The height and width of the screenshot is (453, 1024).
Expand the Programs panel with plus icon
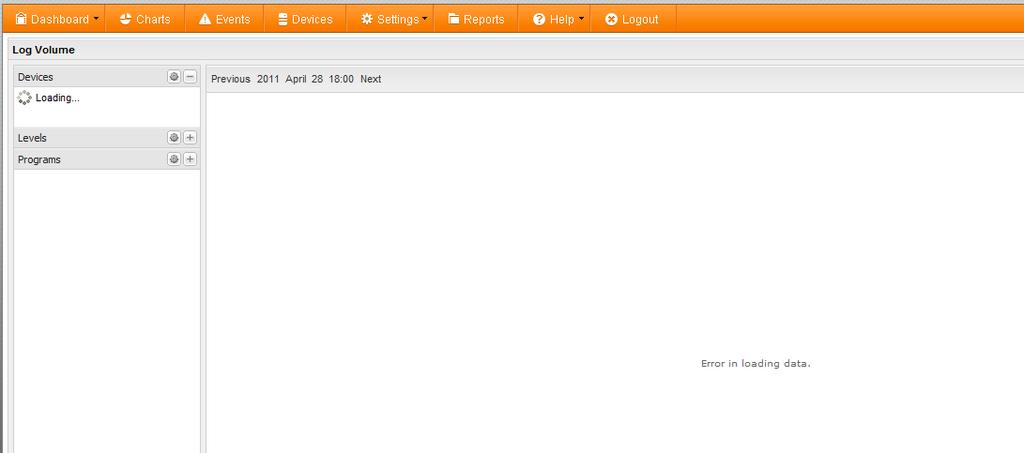pos(190,159)
